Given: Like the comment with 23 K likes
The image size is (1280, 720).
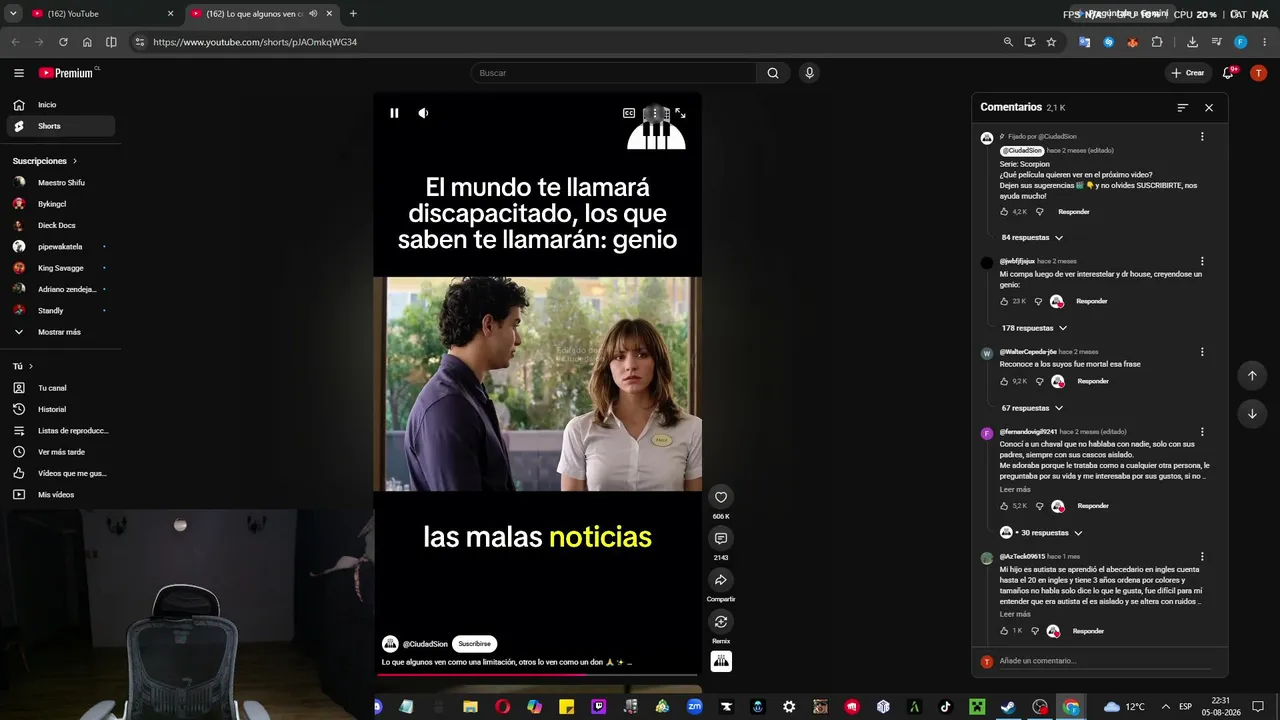Looking at the screenshot, I should coord(1005,301).
